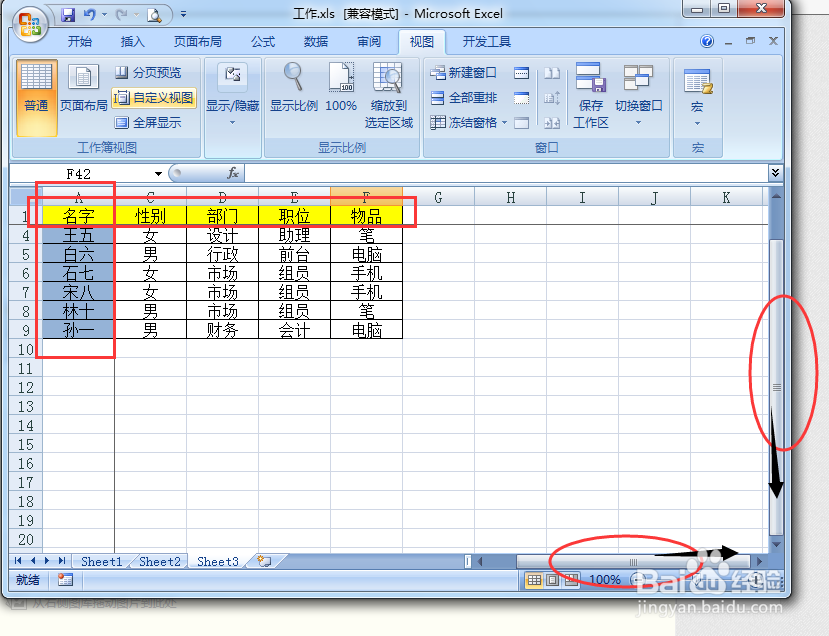Click the macro record icon in status bar
Screen dimensions: 829x636
pos(66,580)
